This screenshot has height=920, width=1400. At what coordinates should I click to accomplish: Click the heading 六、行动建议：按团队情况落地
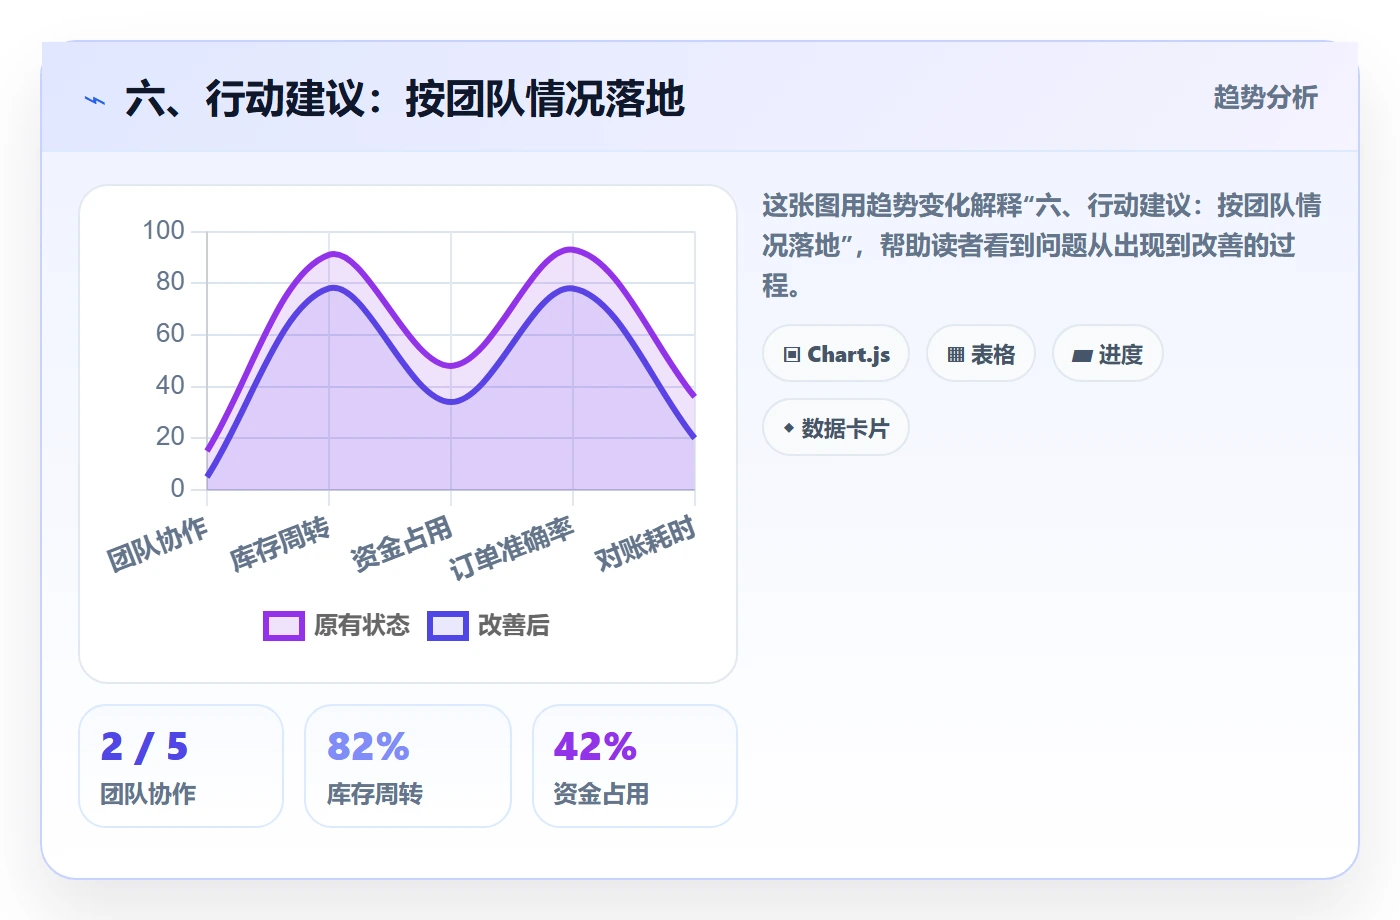(x=405, y=99)
